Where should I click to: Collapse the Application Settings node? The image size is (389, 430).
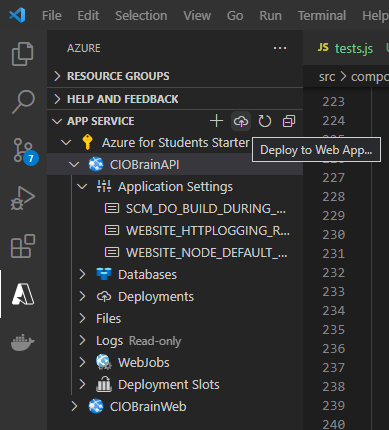click(82, 187)
